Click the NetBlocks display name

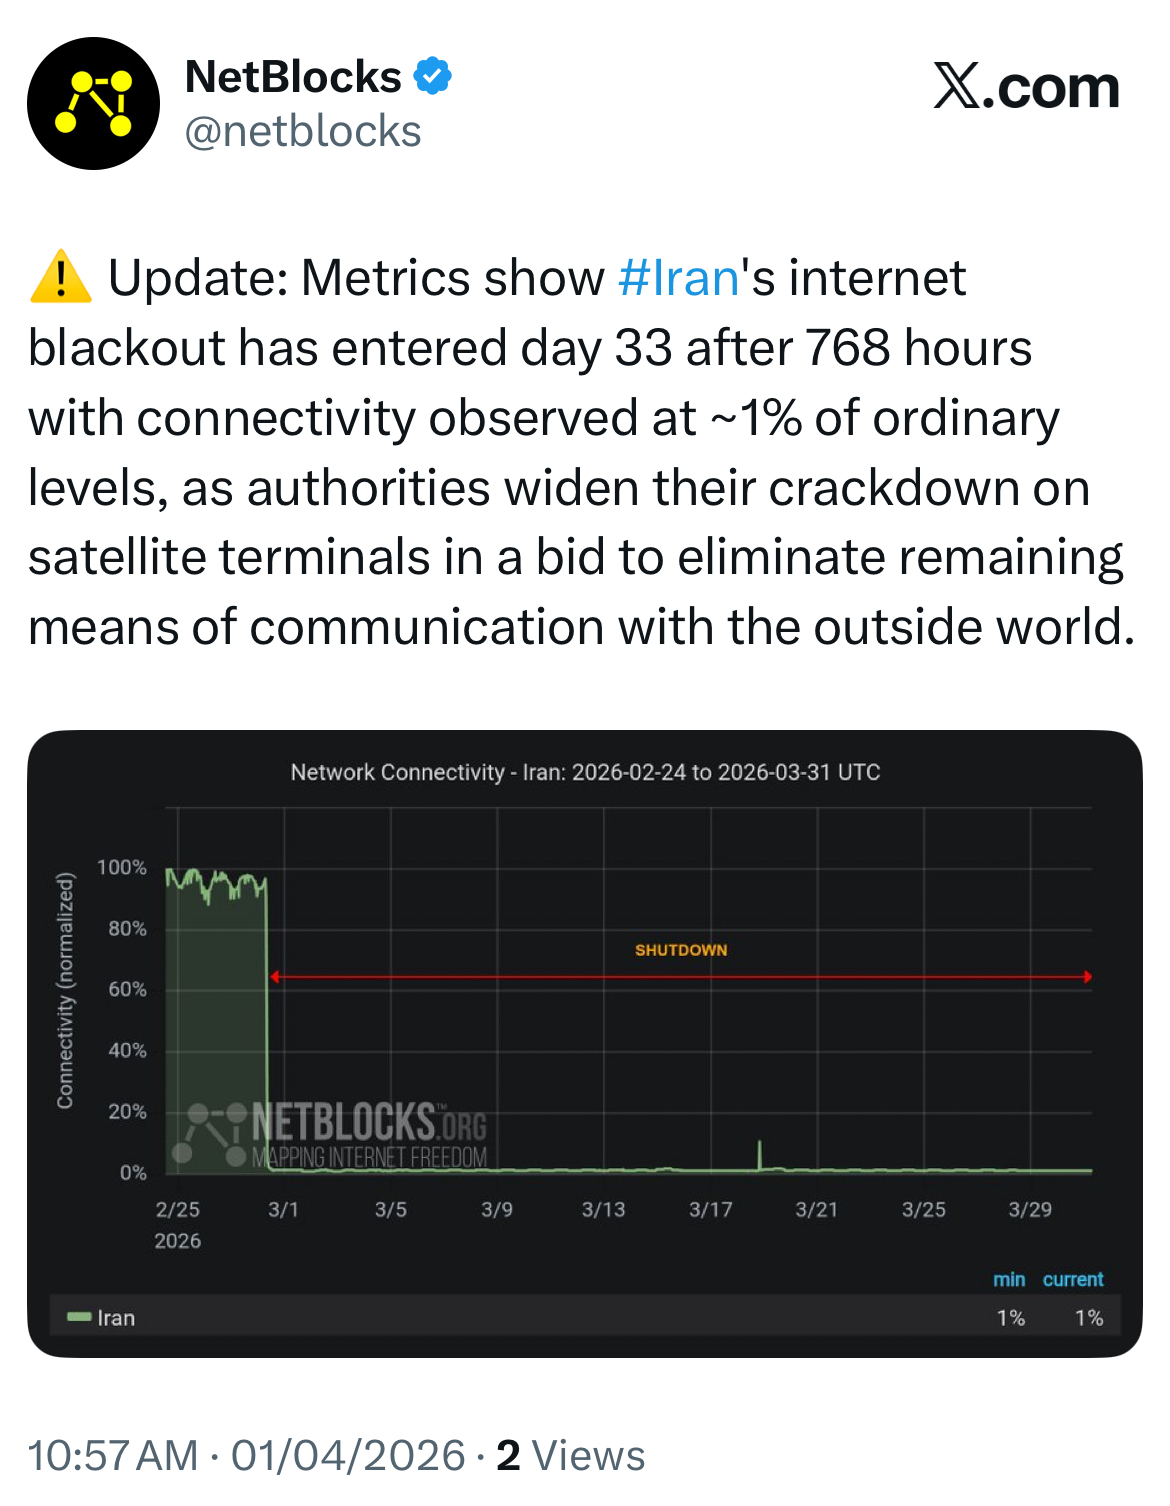290,77
